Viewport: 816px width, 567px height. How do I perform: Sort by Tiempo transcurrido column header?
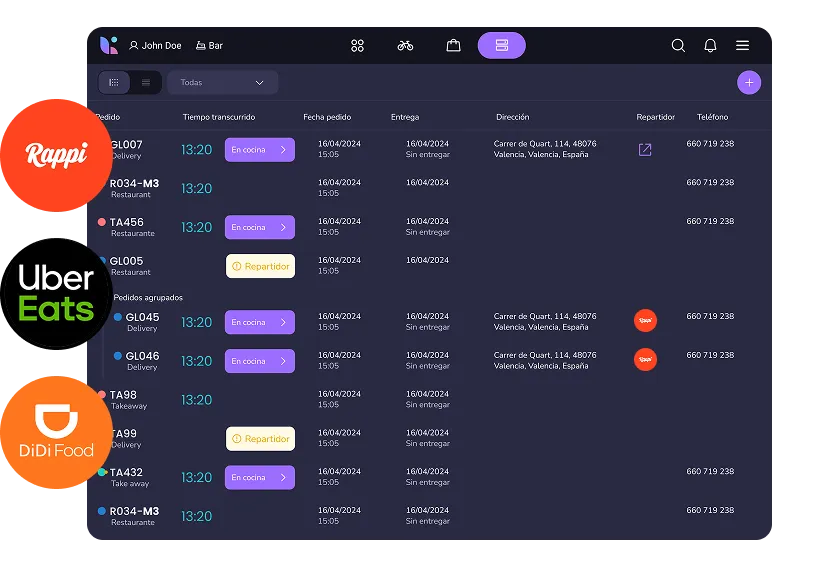(x=219, y=117)
